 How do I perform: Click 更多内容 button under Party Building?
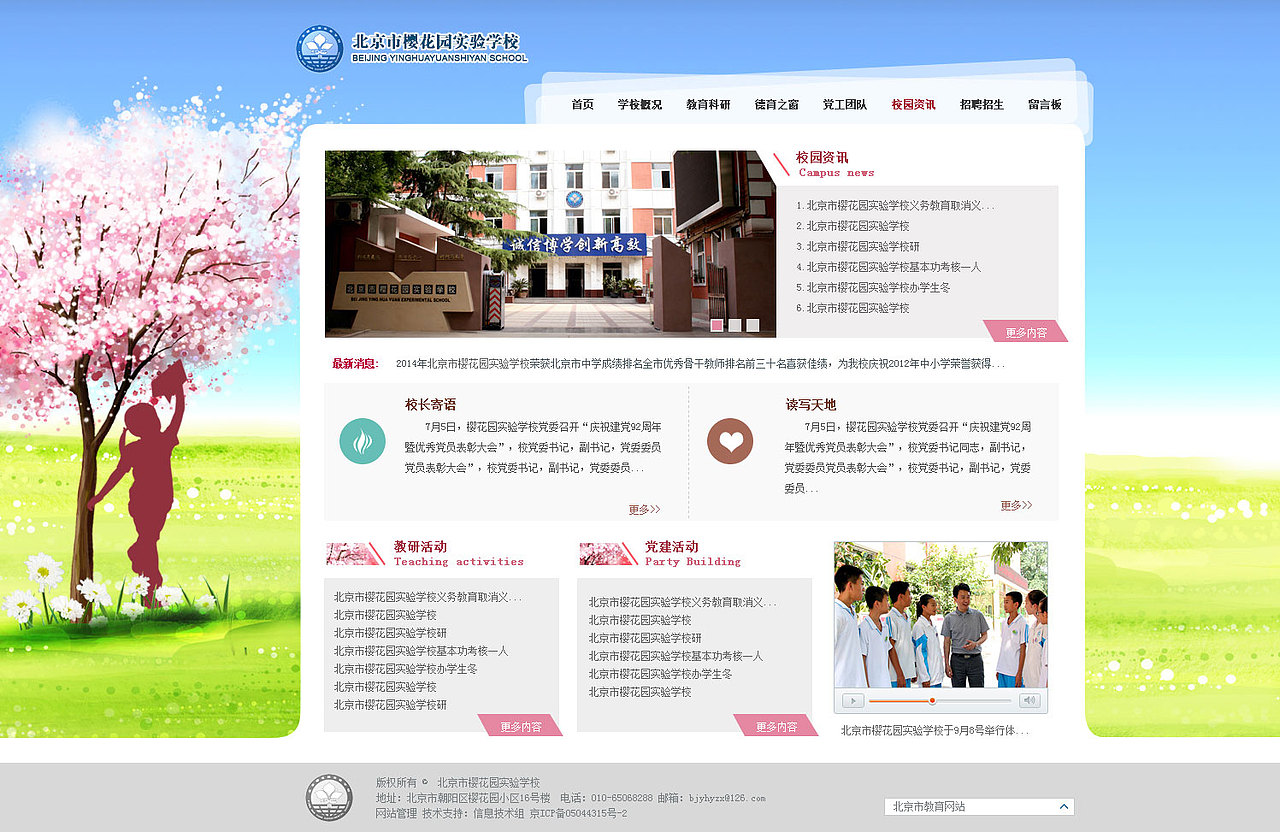(776, 726)
